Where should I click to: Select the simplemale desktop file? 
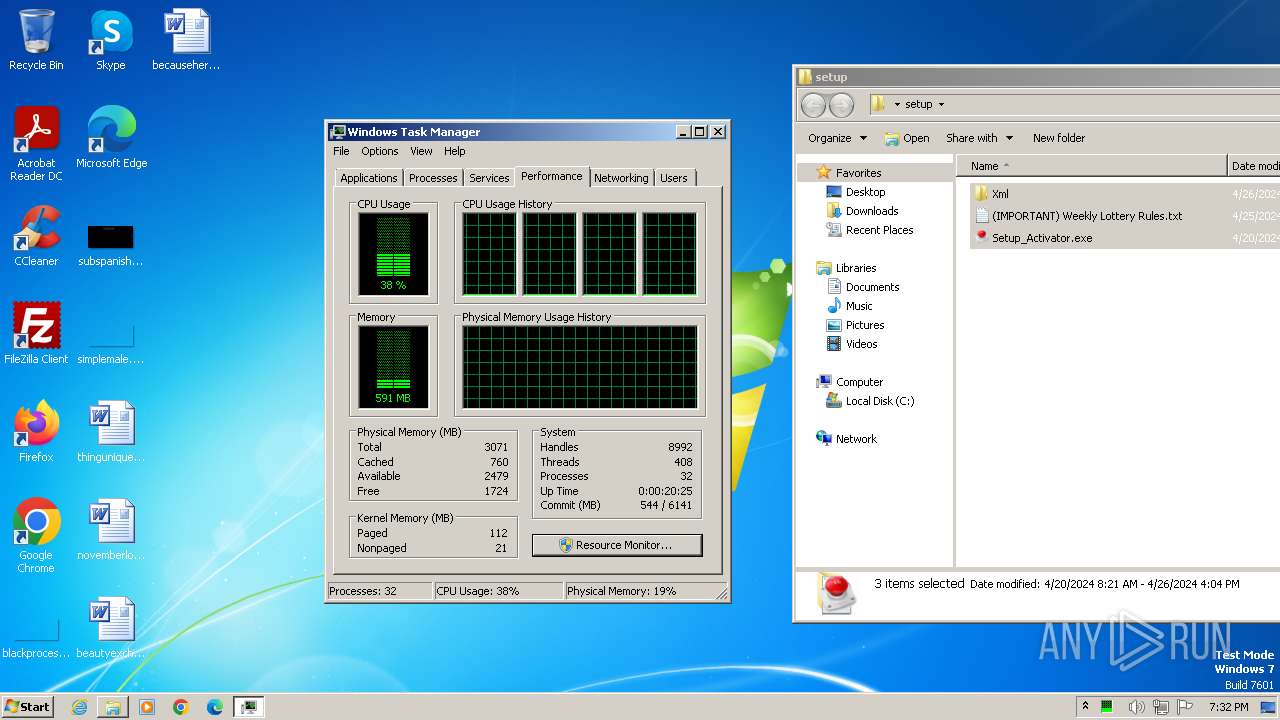110,343
